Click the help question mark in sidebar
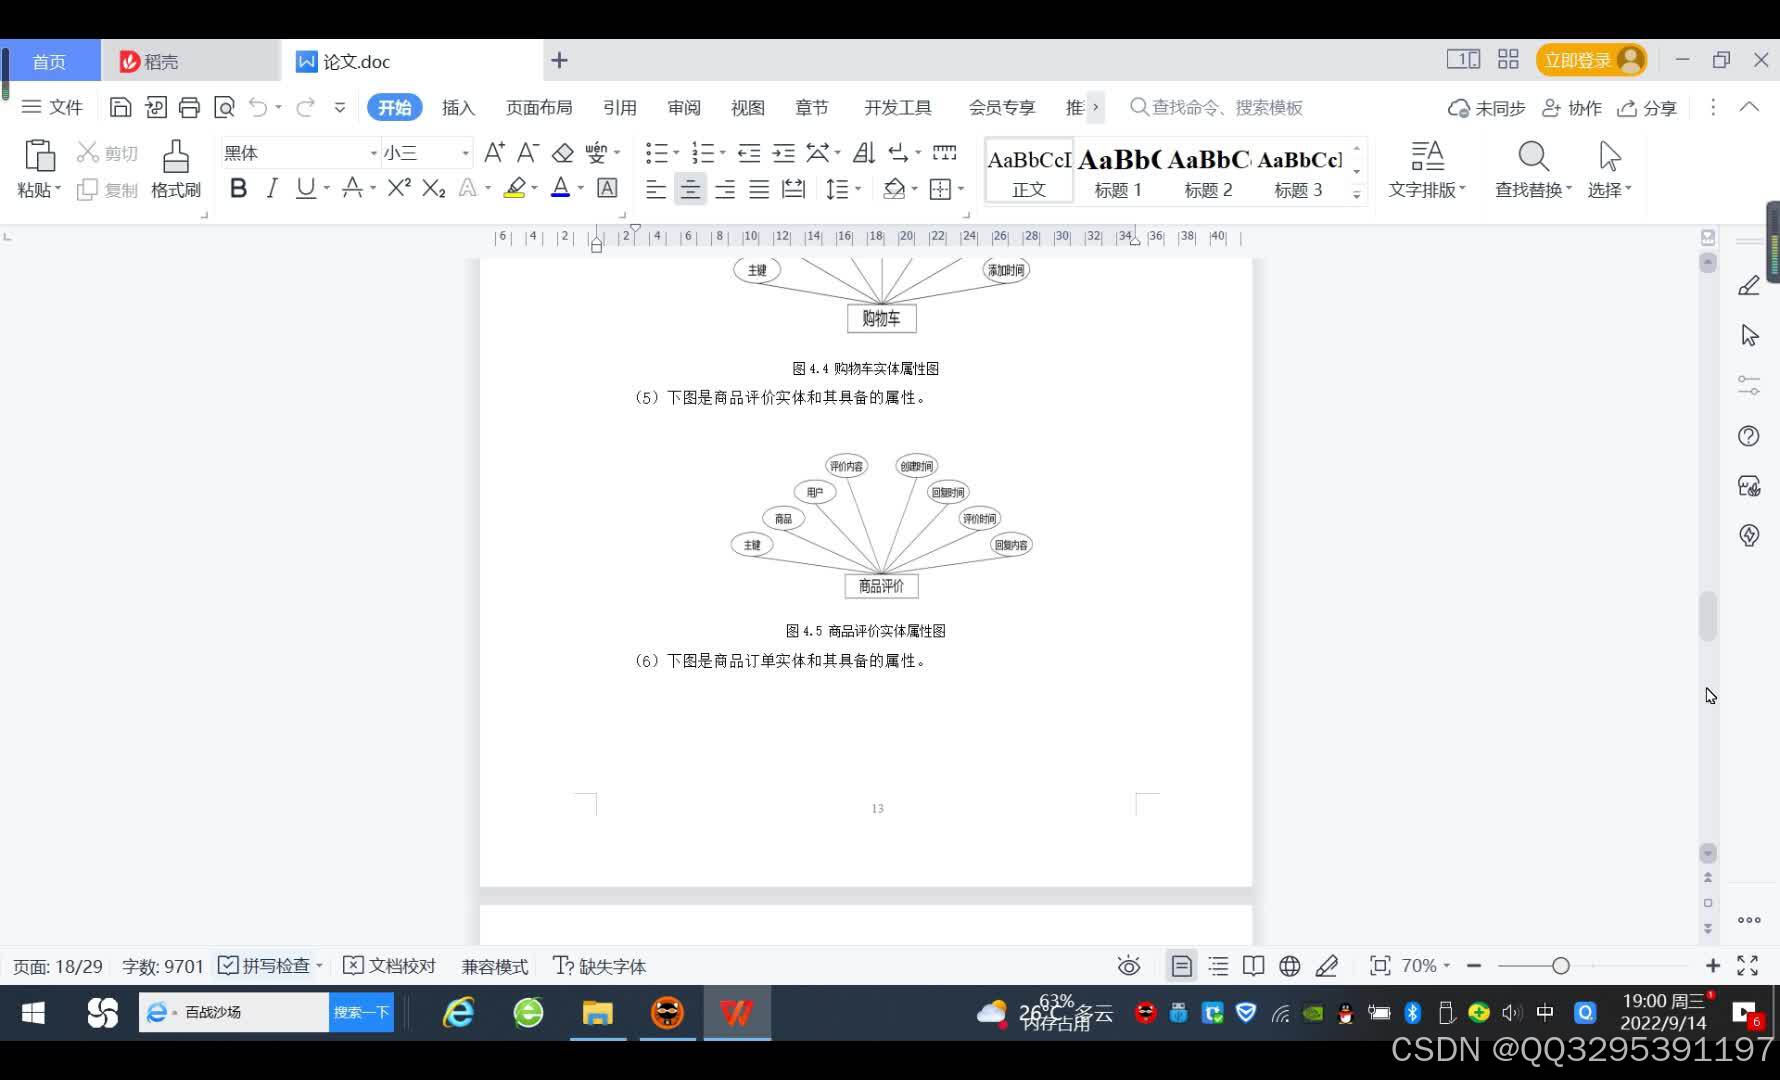Viewport: 1780px width, 1080px height. pyautogui.click(x=1749, y=436)
